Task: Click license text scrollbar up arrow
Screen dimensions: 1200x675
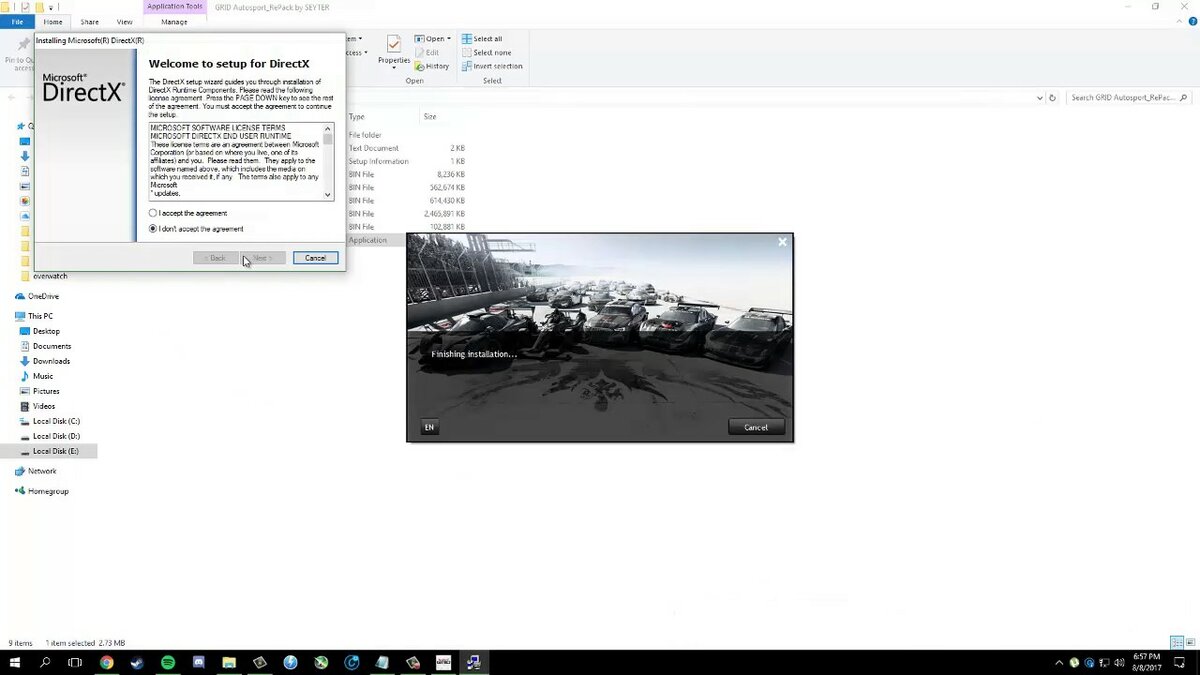Action: tap(328, 128)
